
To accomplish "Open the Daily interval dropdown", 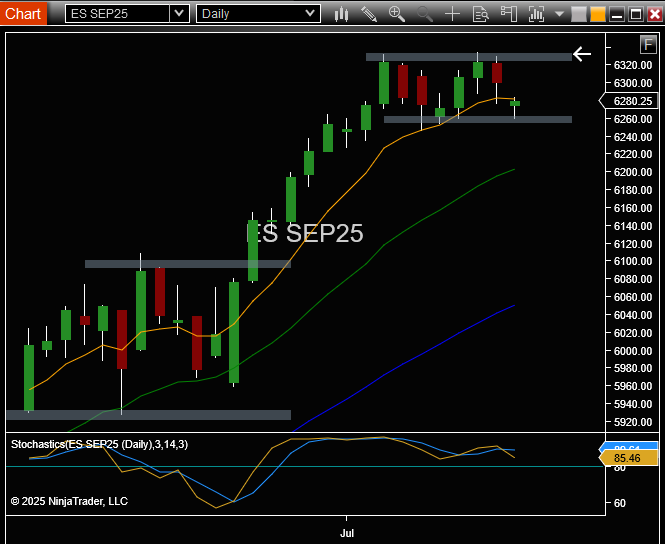I will [x=258, y=14].
